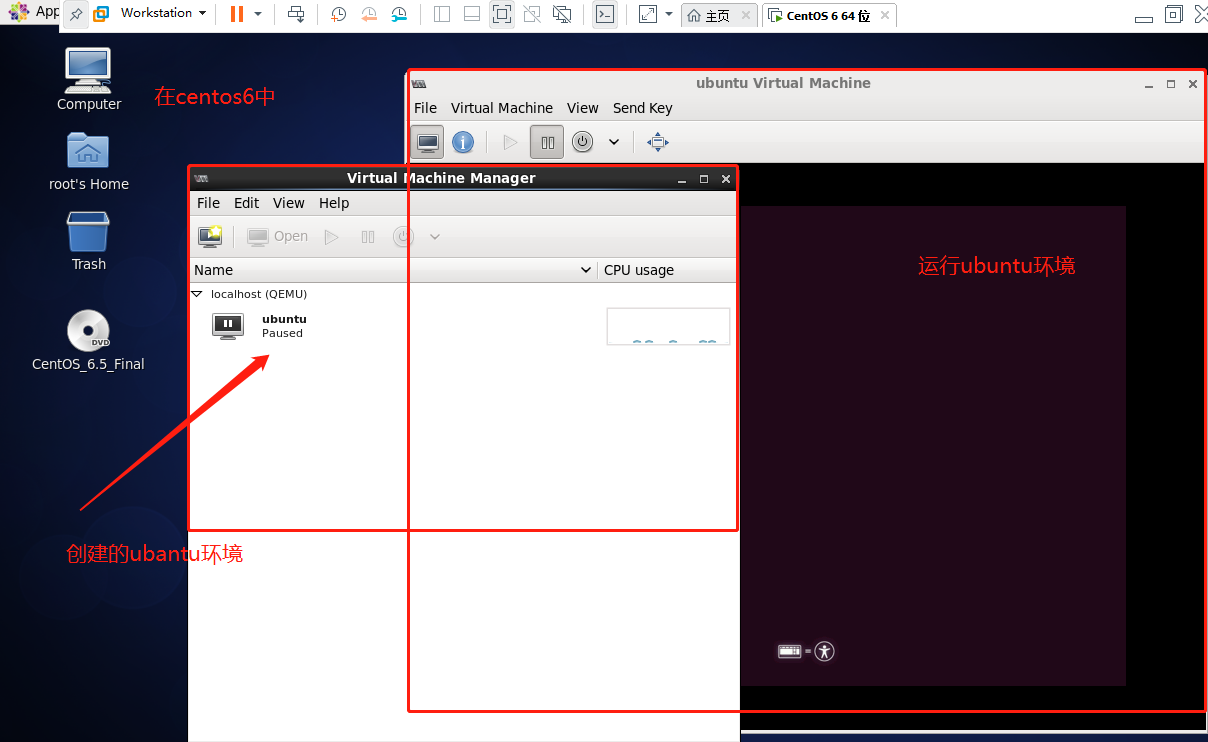Click the send Ctrl+Alt+Del icon
This screenshot has width=1208, height=742.
[296, 14]
